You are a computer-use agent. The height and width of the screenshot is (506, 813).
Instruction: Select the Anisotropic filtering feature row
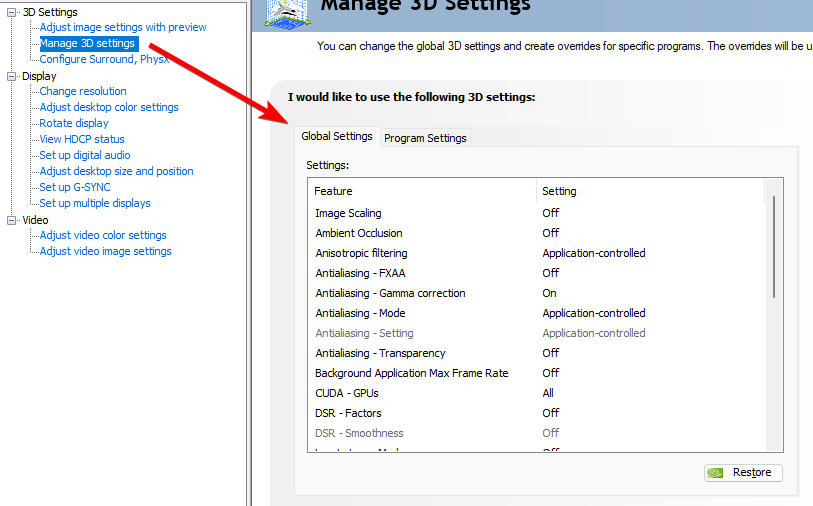(536, 254)
